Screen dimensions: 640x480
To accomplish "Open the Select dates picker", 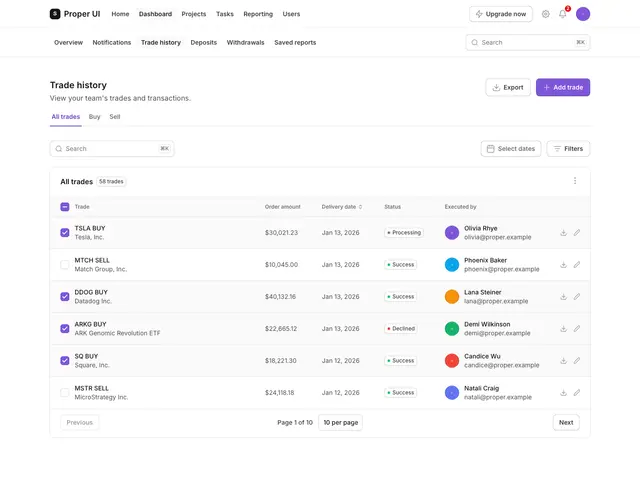I will click(511, 149).
